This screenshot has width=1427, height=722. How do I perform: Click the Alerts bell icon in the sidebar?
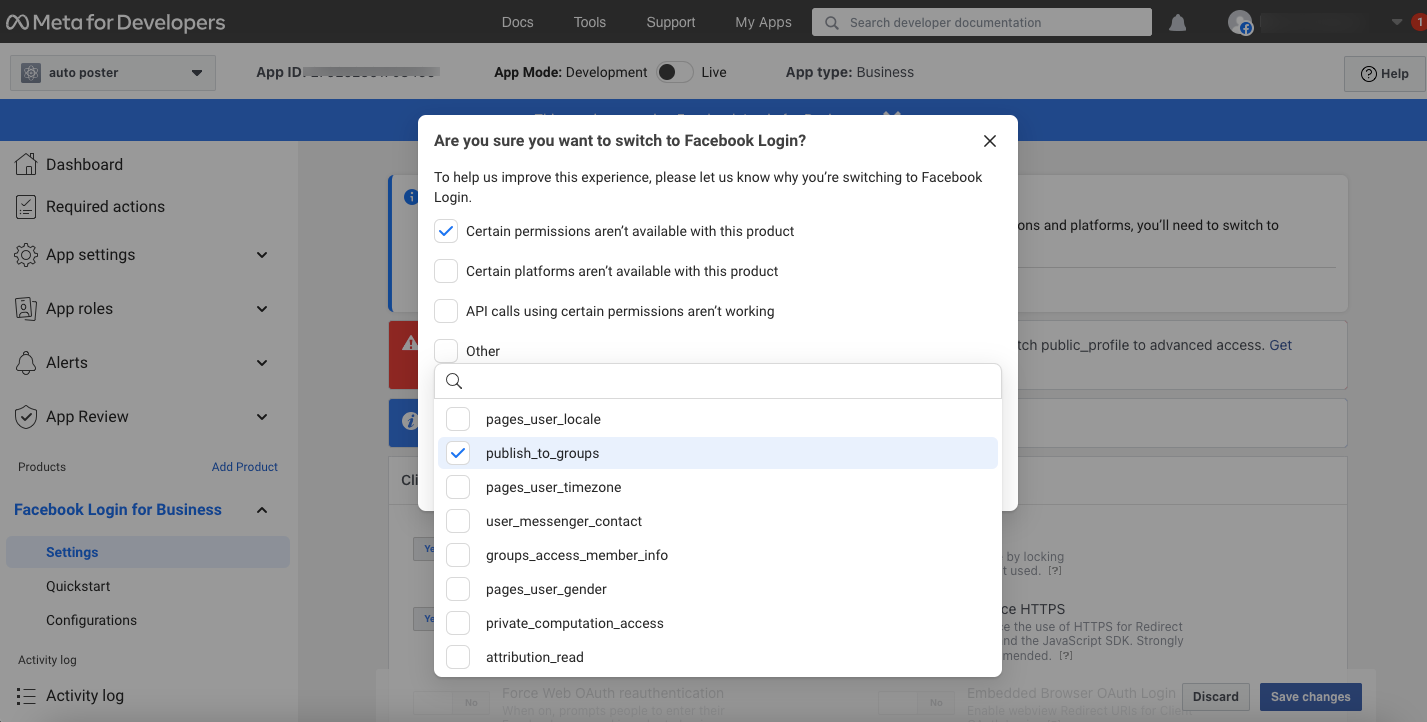click(26, 362)
